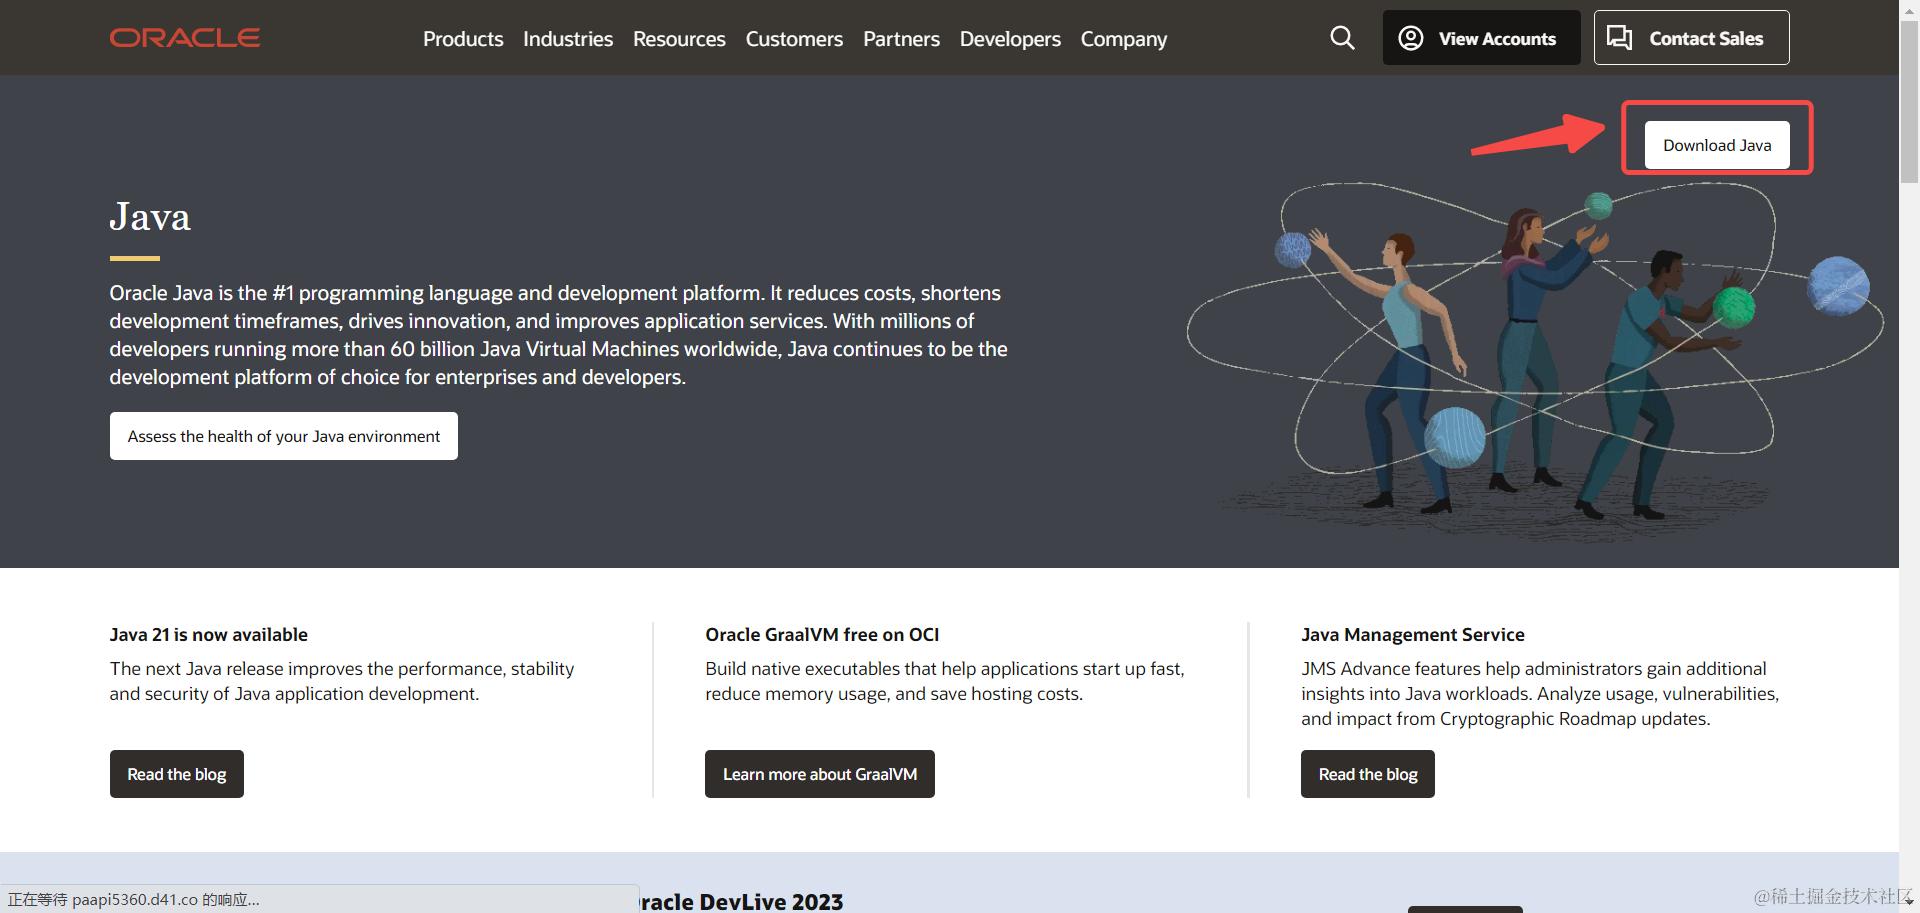The height and width of the screenshot is (913, 1920).
Task: Click the page's vertical scrollbar thumb
Action: tap(1909, 100)
